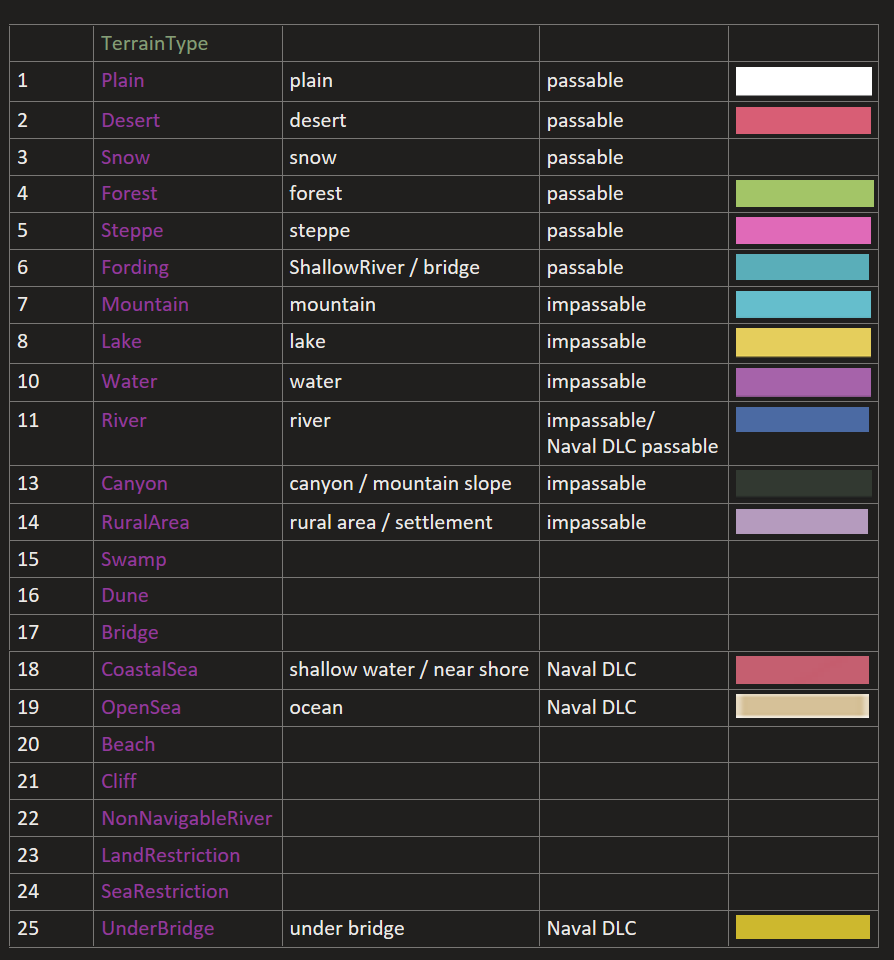Image resolution: width=894 pixels, height=960 pixels.
Task: Open the purple Desert terrain link
Action: [x=130, y=120]
